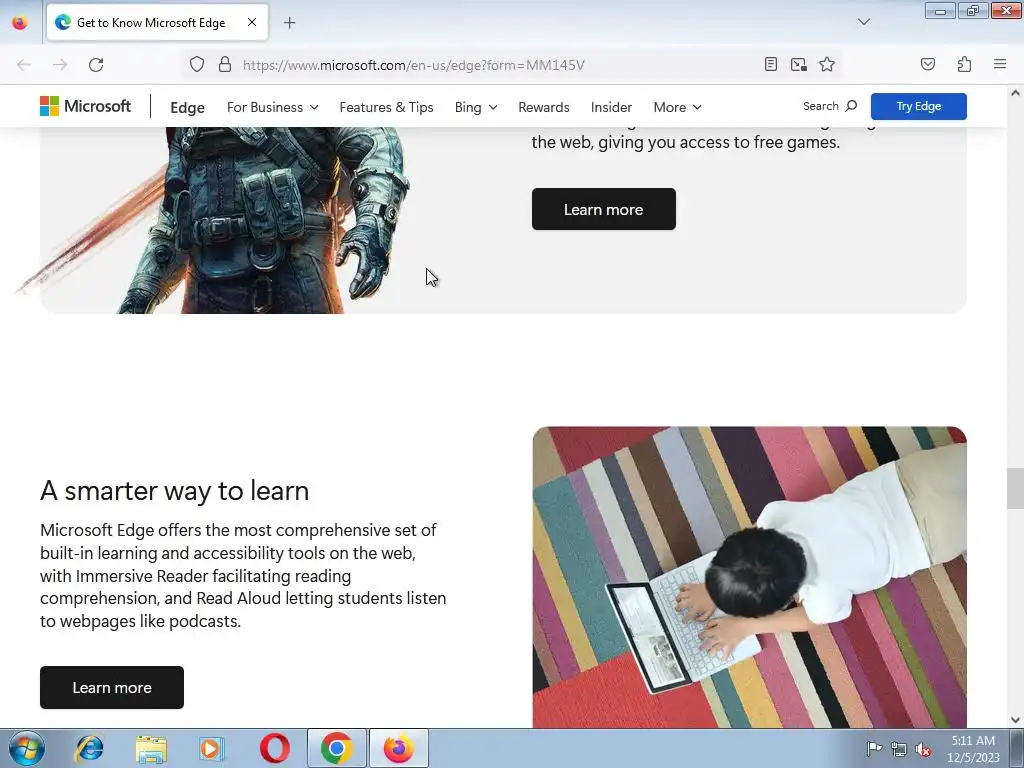1024x768 pixels.
Task: Open Save to Pocket icon
Action: (x=927, y=64)
